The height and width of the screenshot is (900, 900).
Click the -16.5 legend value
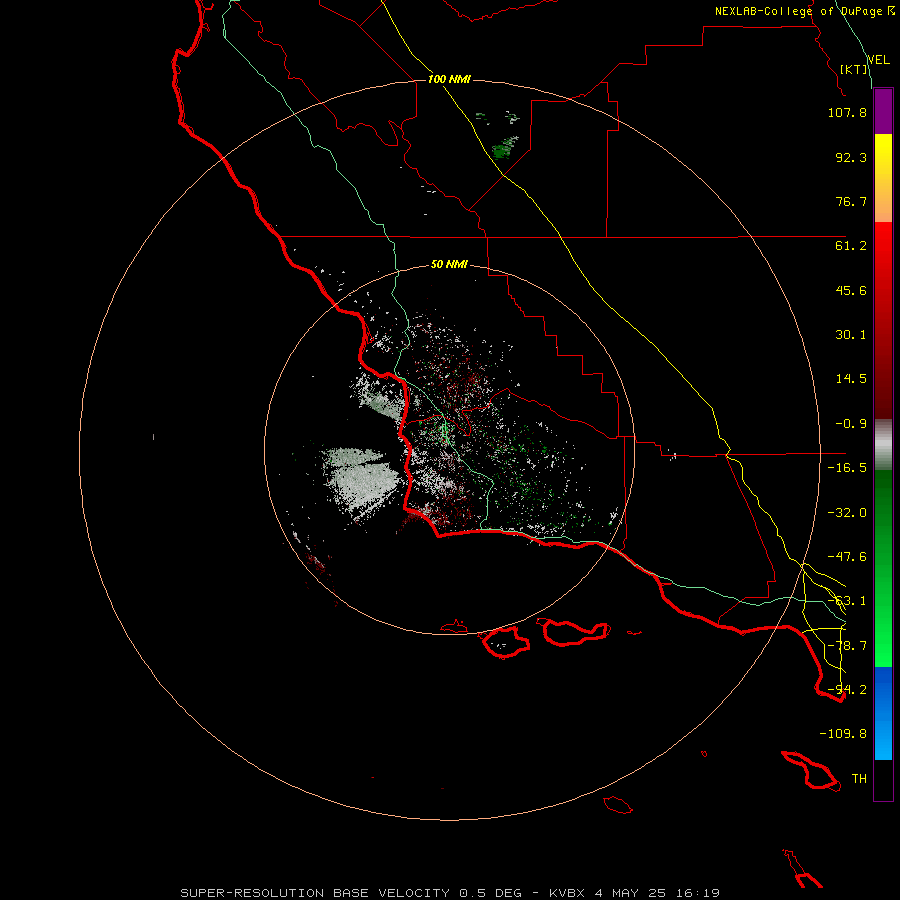coord(847,468)
